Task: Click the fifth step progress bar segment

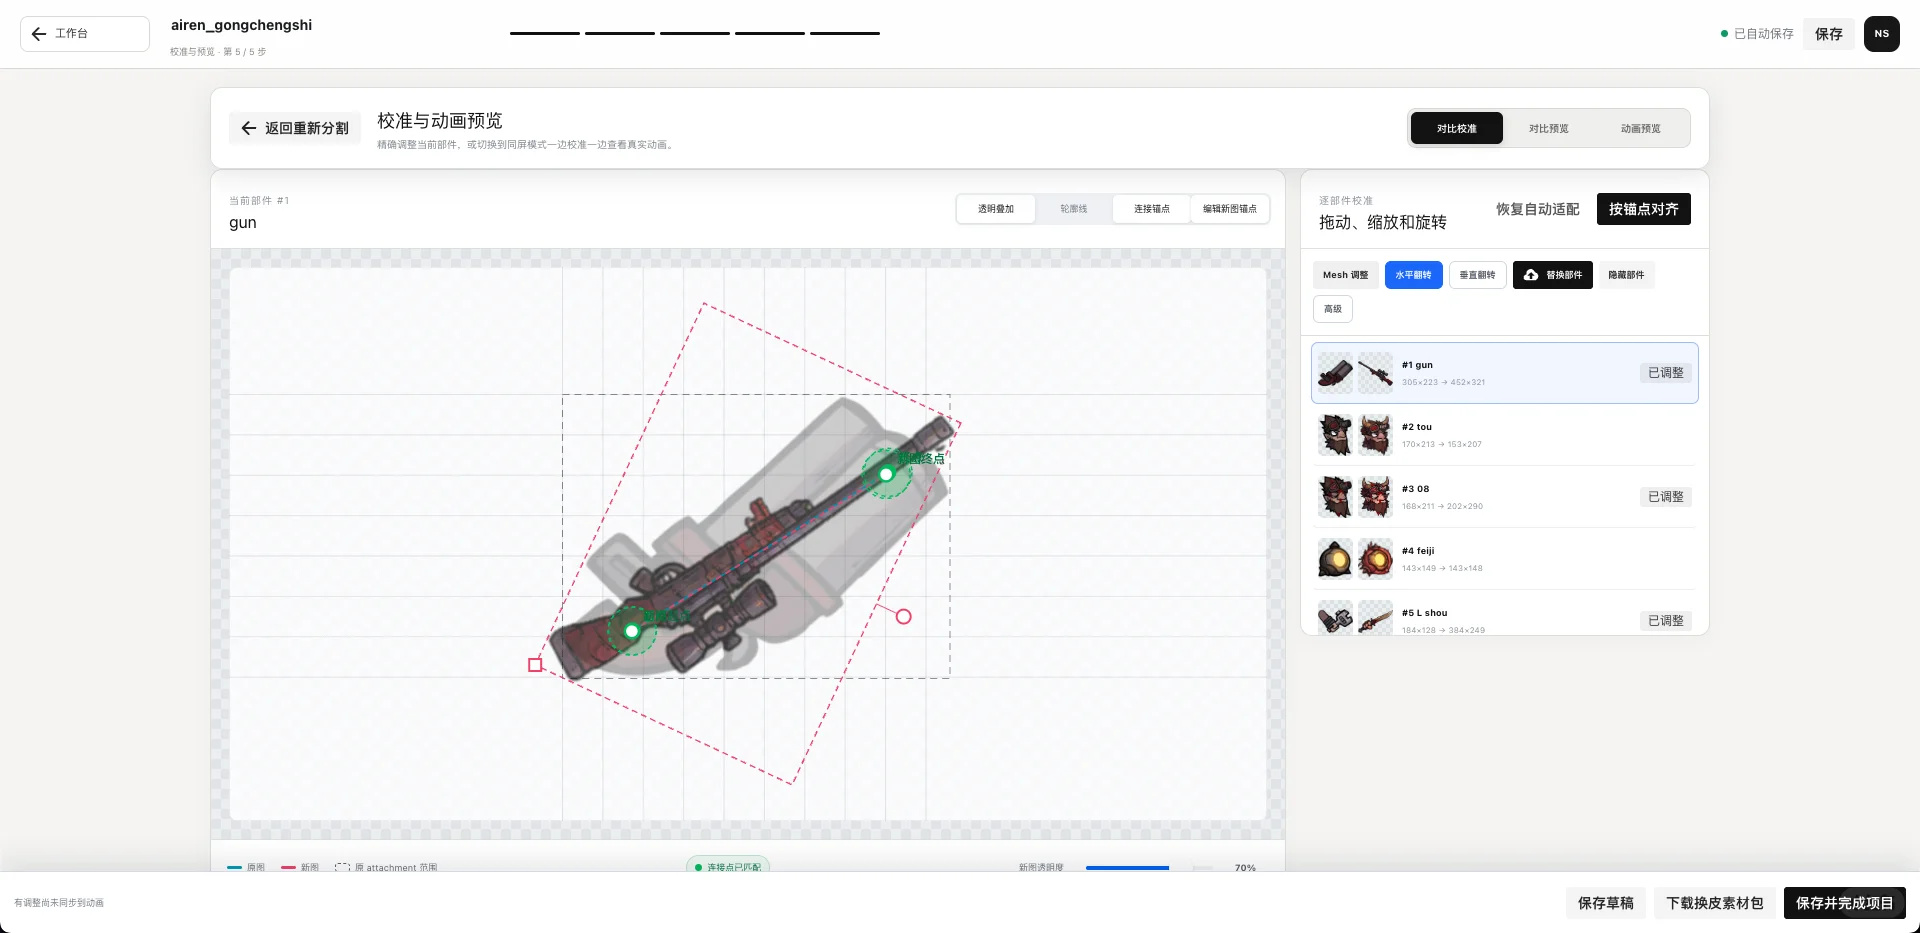Action: coord(845,34)
